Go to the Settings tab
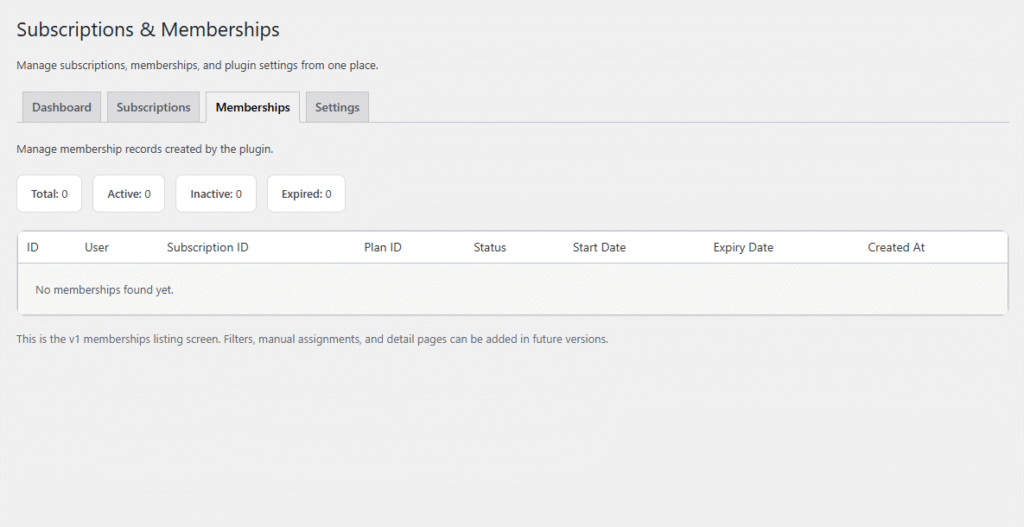The width and height of the screenshot is (1024, 527). click(337, 107)
